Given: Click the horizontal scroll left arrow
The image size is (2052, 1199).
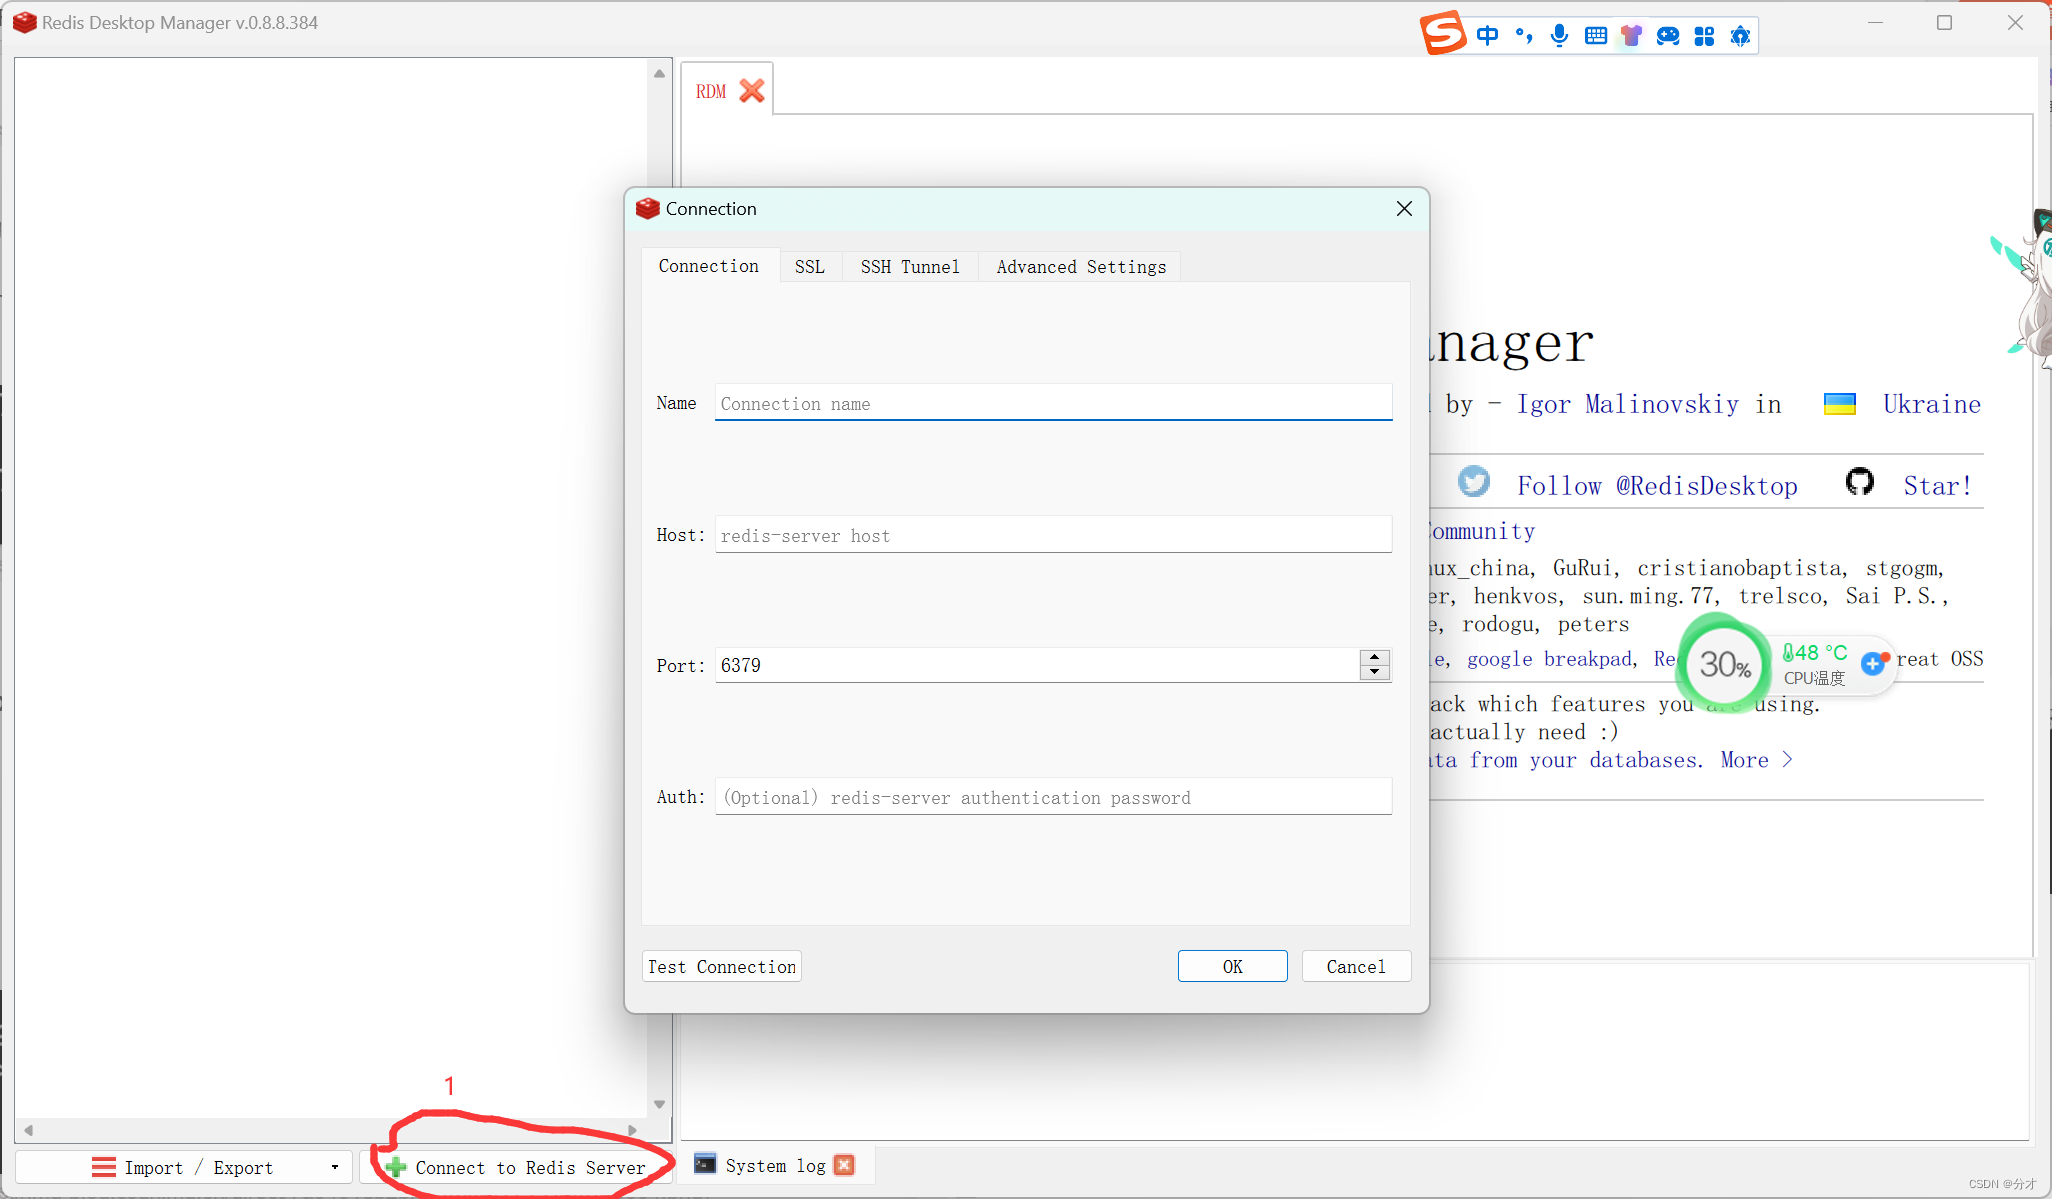Looking at the screenshot, I should pyautogui.click(x=28, y=1130).
